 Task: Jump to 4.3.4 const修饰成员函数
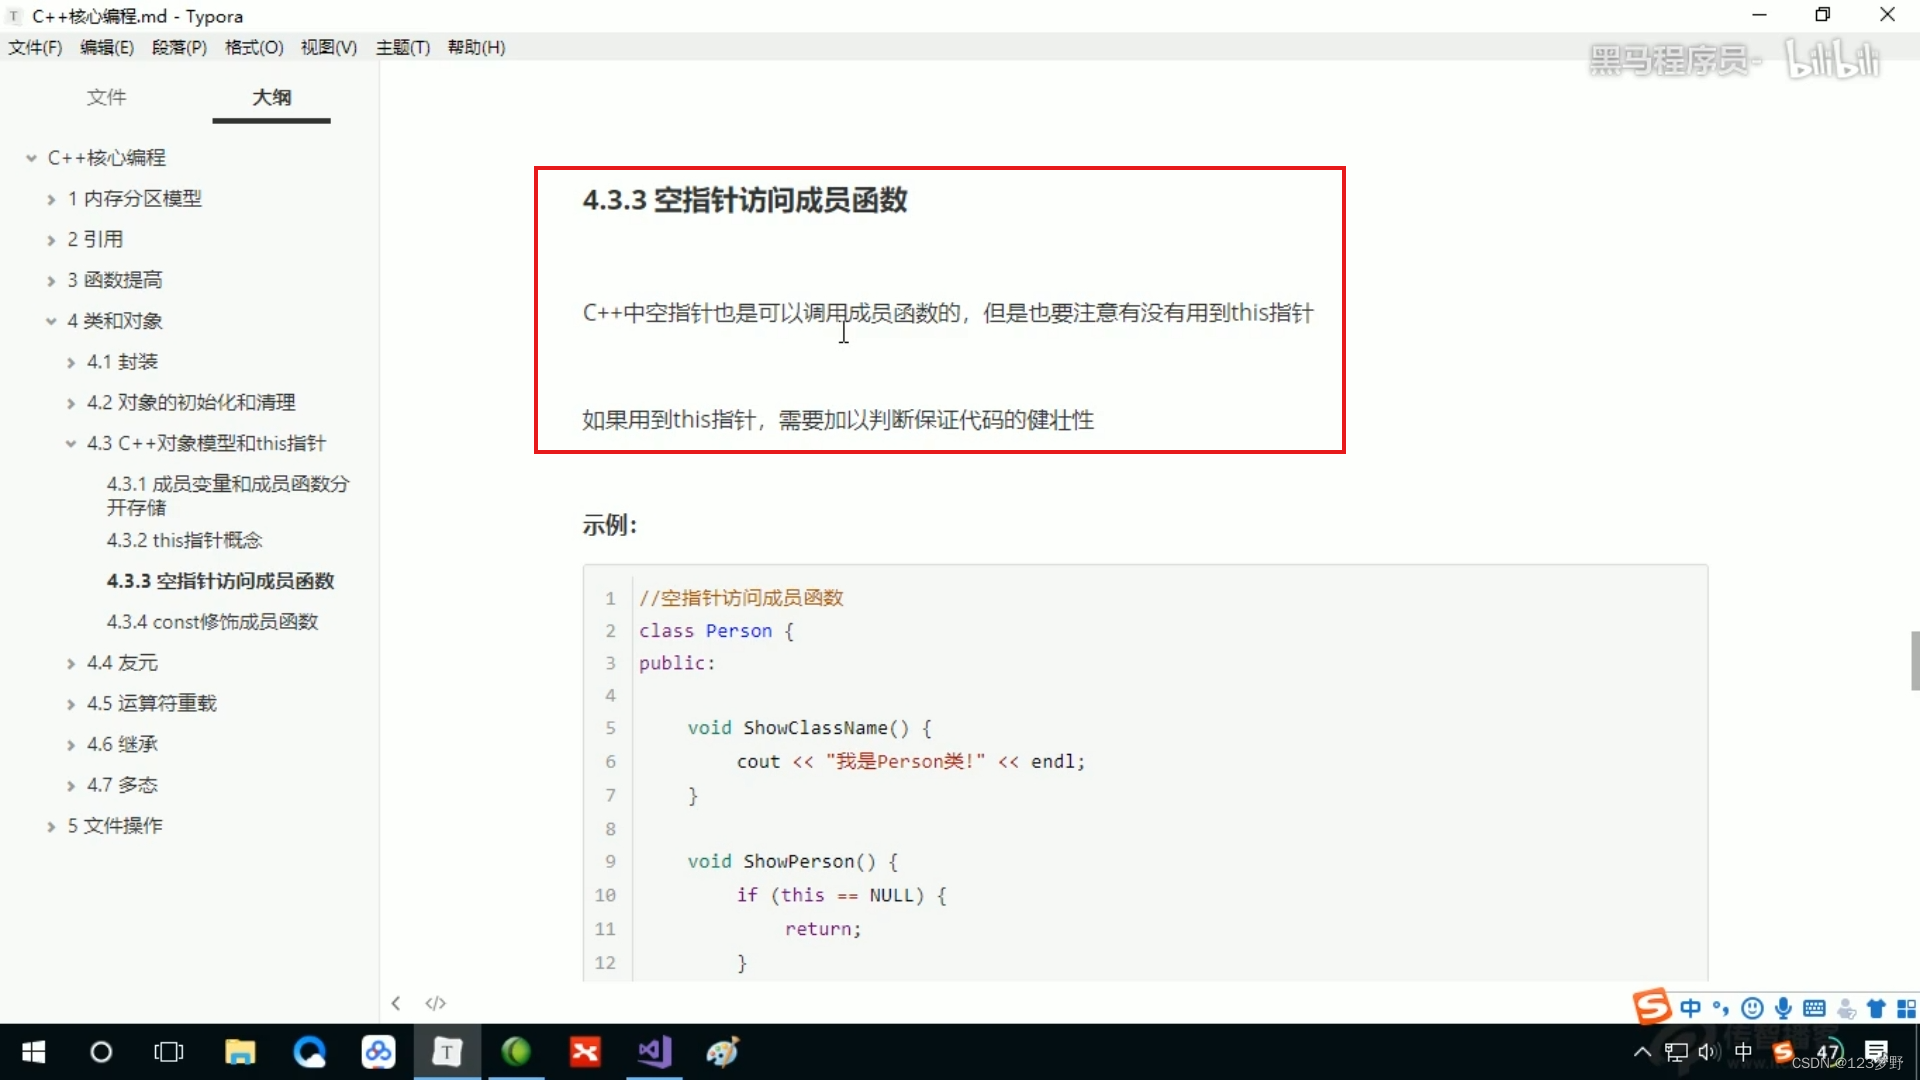tap(212, 622)
